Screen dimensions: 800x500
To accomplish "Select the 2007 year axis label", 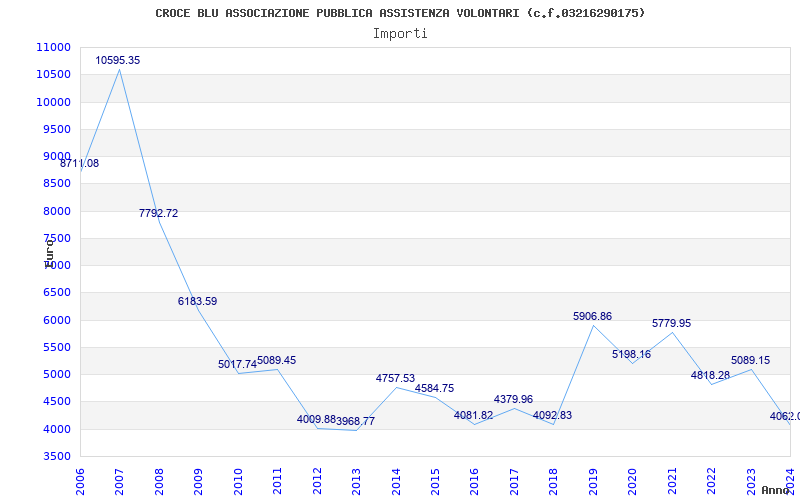I will tap(119, 482).
